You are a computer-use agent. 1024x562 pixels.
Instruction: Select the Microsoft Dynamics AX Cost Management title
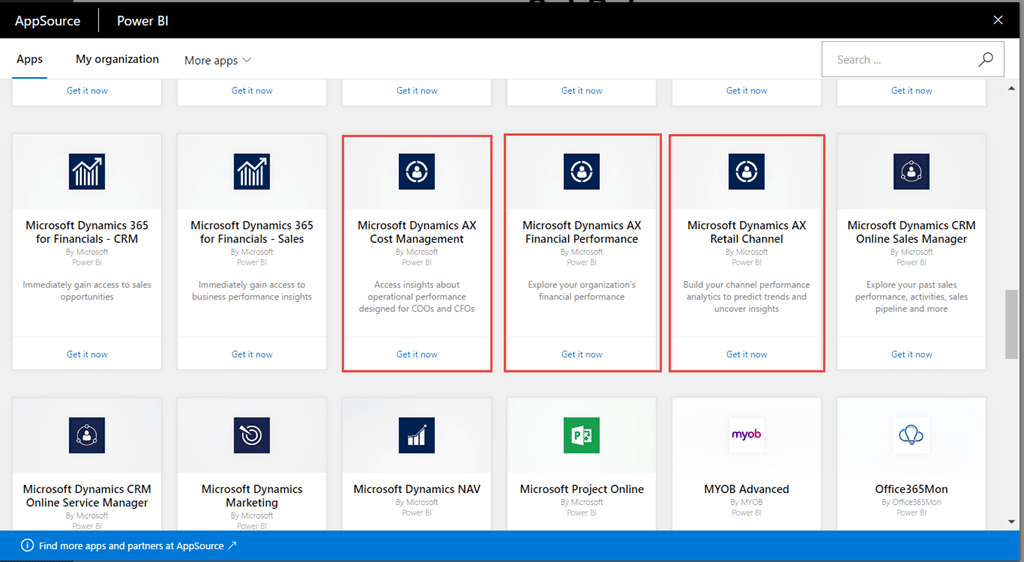[x=417, y=232]
